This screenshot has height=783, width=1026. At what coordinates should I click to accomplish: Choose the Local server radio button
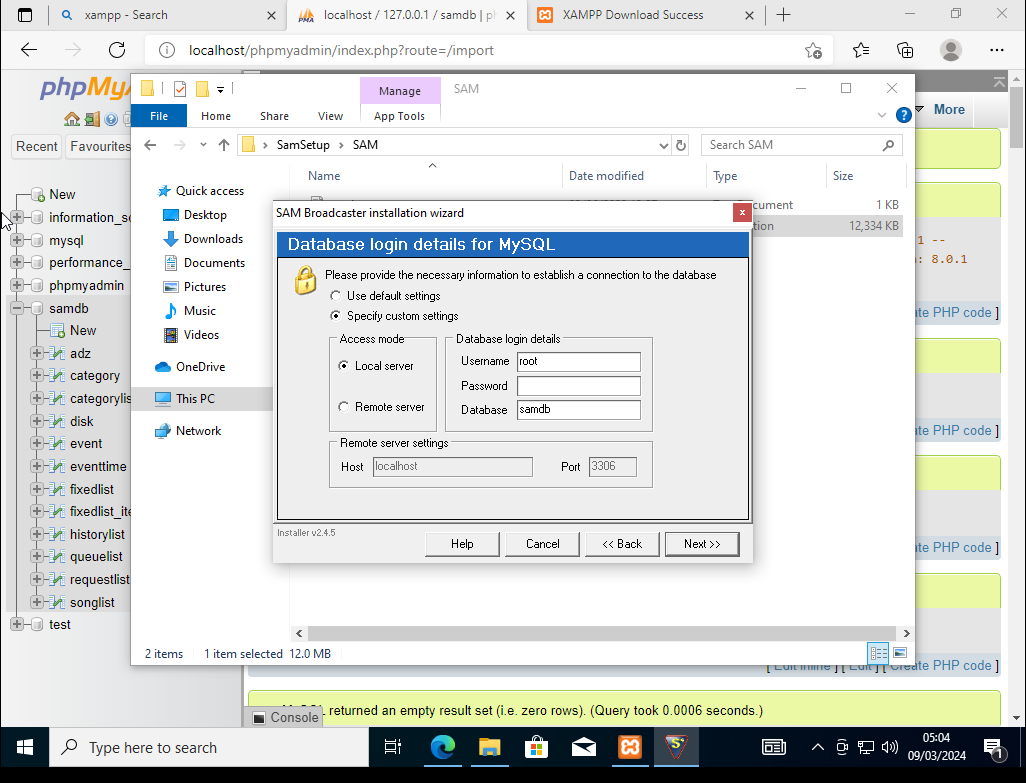[344, 366]
